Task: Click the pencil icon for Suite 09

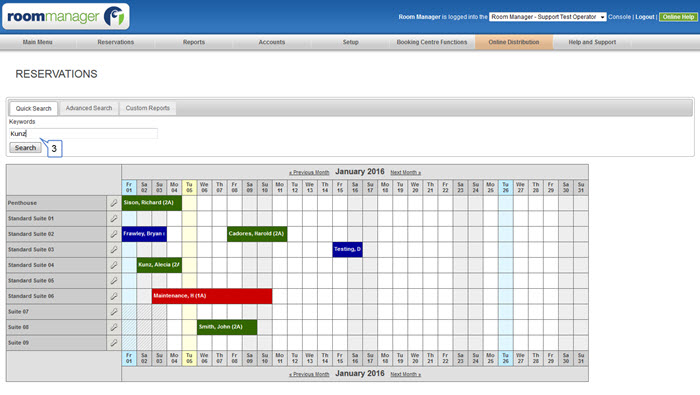Action: (114, 343)
